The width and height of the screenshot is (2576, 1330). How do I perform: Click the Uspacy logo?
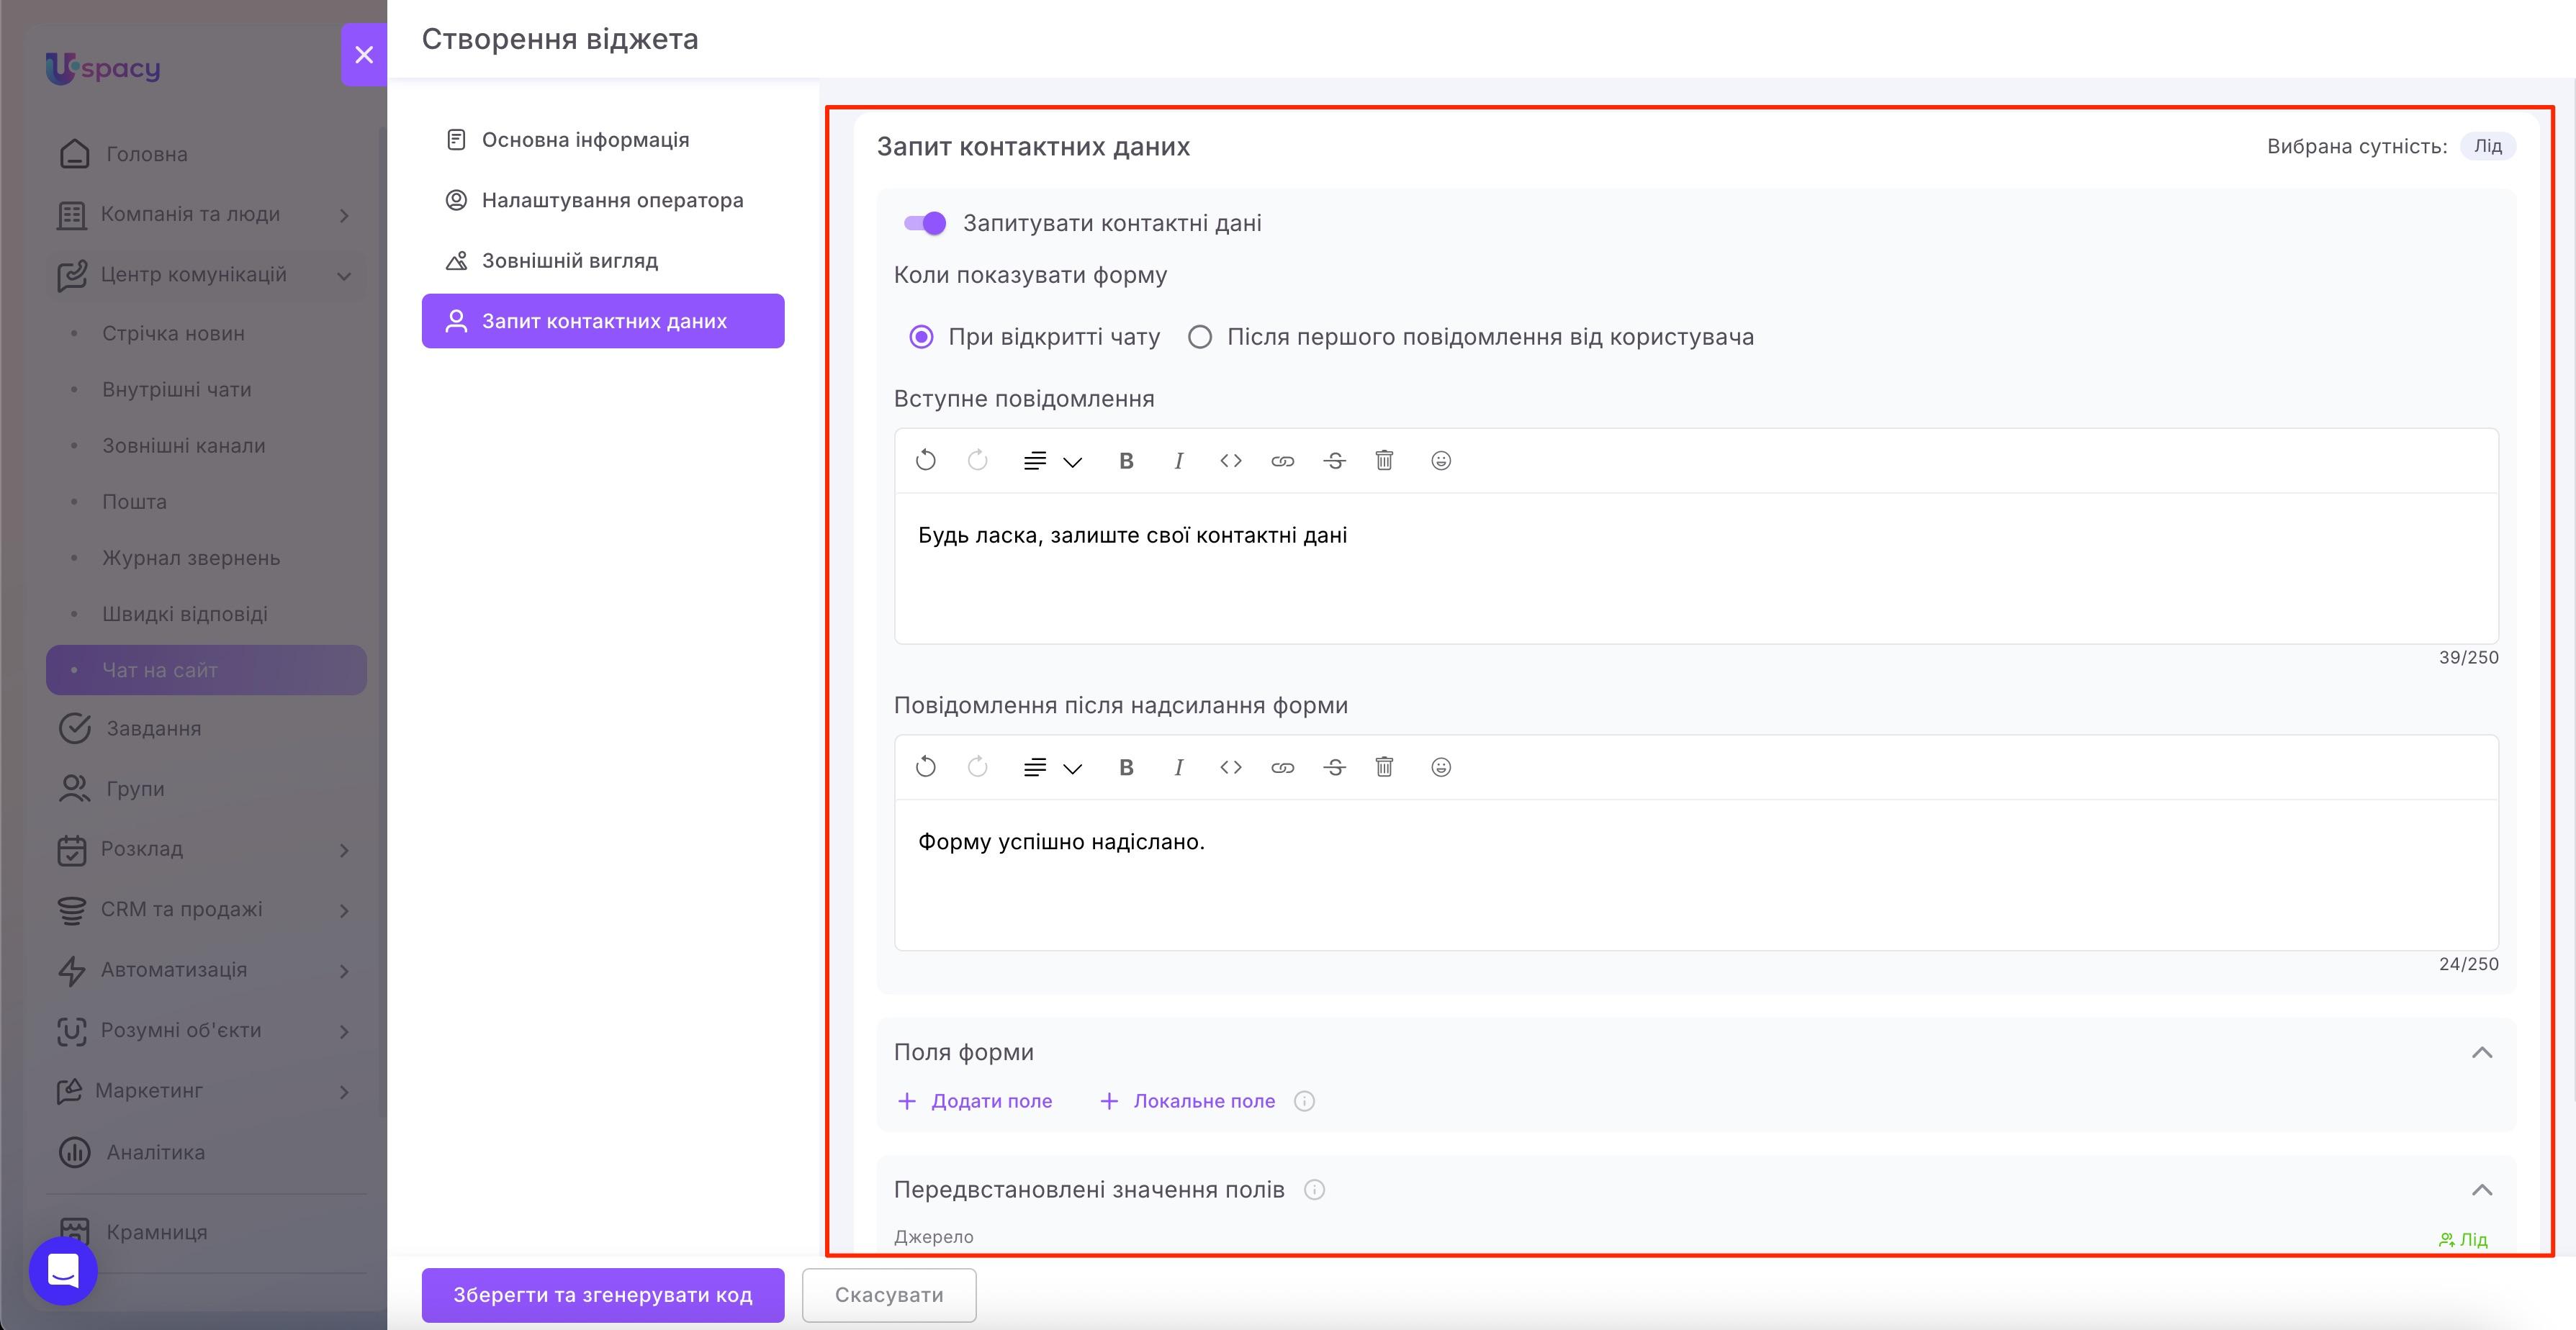(103, 68)
